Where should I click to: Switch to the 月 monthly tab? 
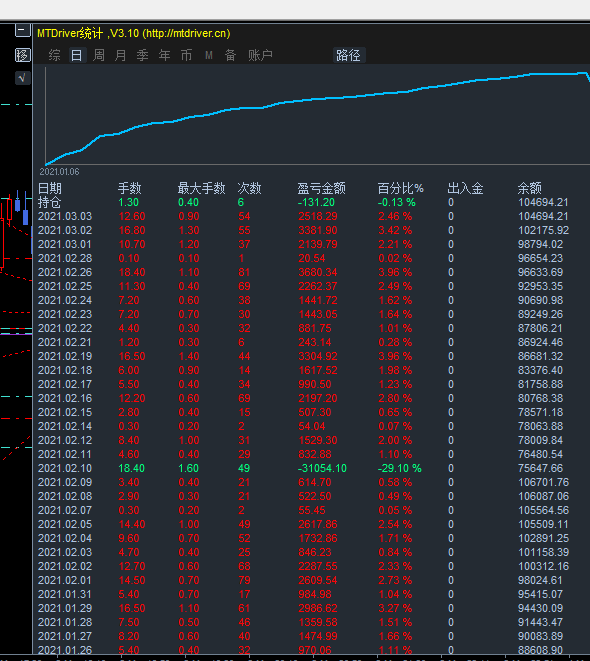coord(121,55)
